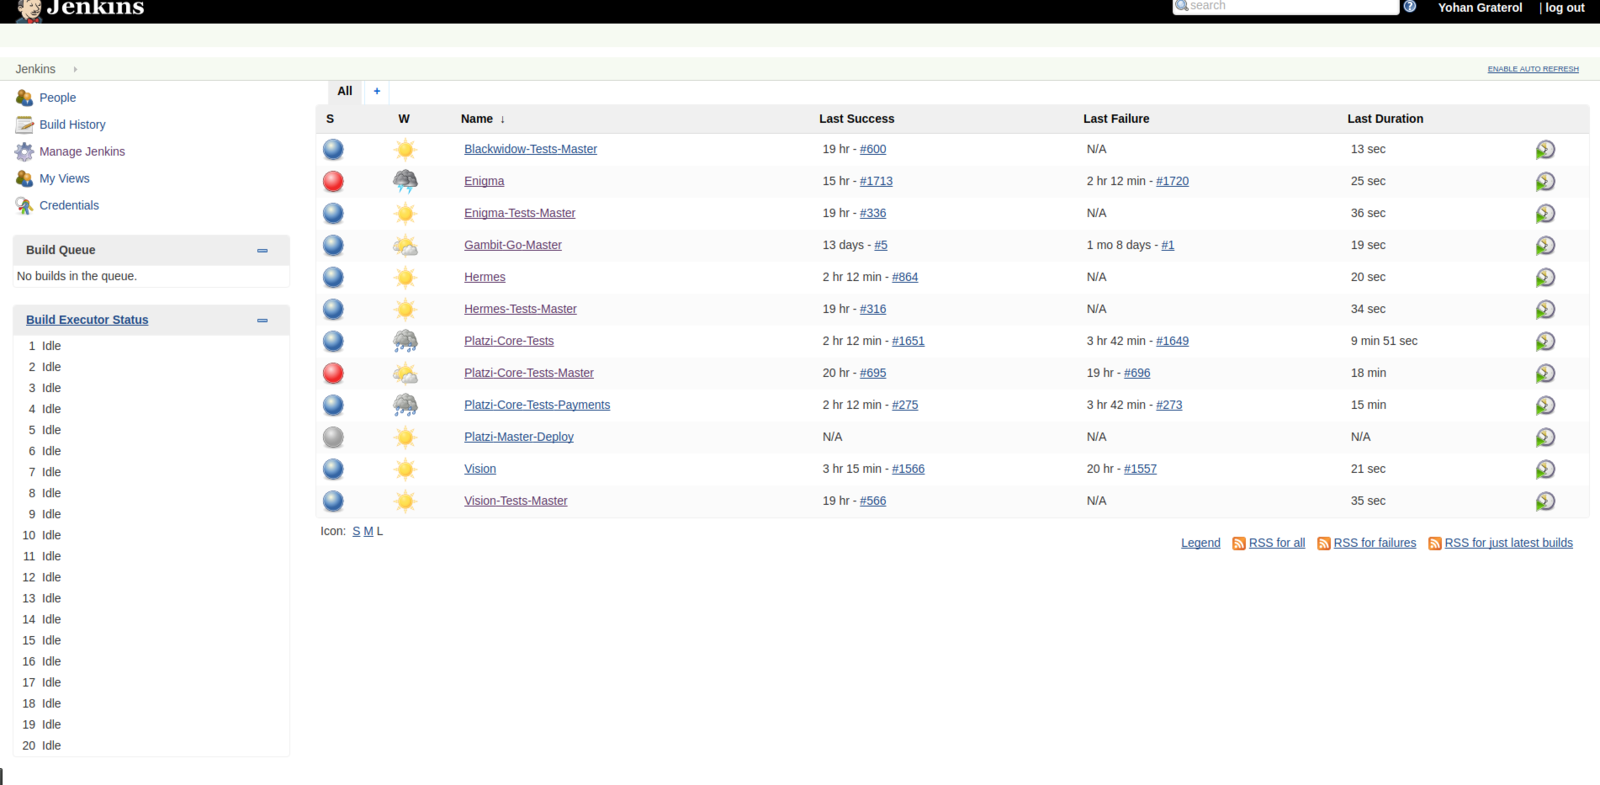Click the People sidebar icon
This screenshot has width=1600, height=785.
[24, 98]
